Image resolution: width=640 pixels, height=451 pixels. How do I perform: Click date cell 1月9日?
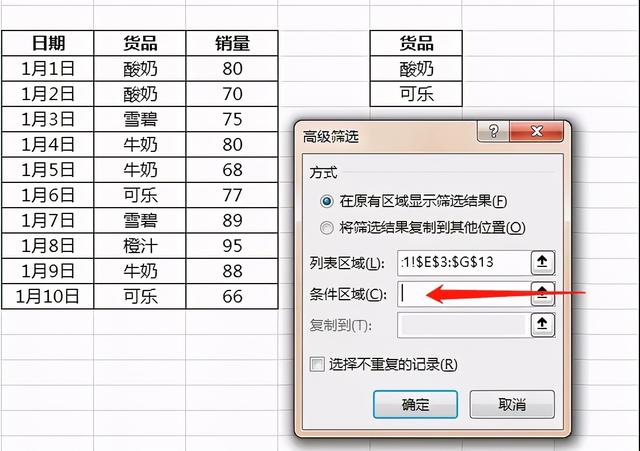click(x=48, y=271)
